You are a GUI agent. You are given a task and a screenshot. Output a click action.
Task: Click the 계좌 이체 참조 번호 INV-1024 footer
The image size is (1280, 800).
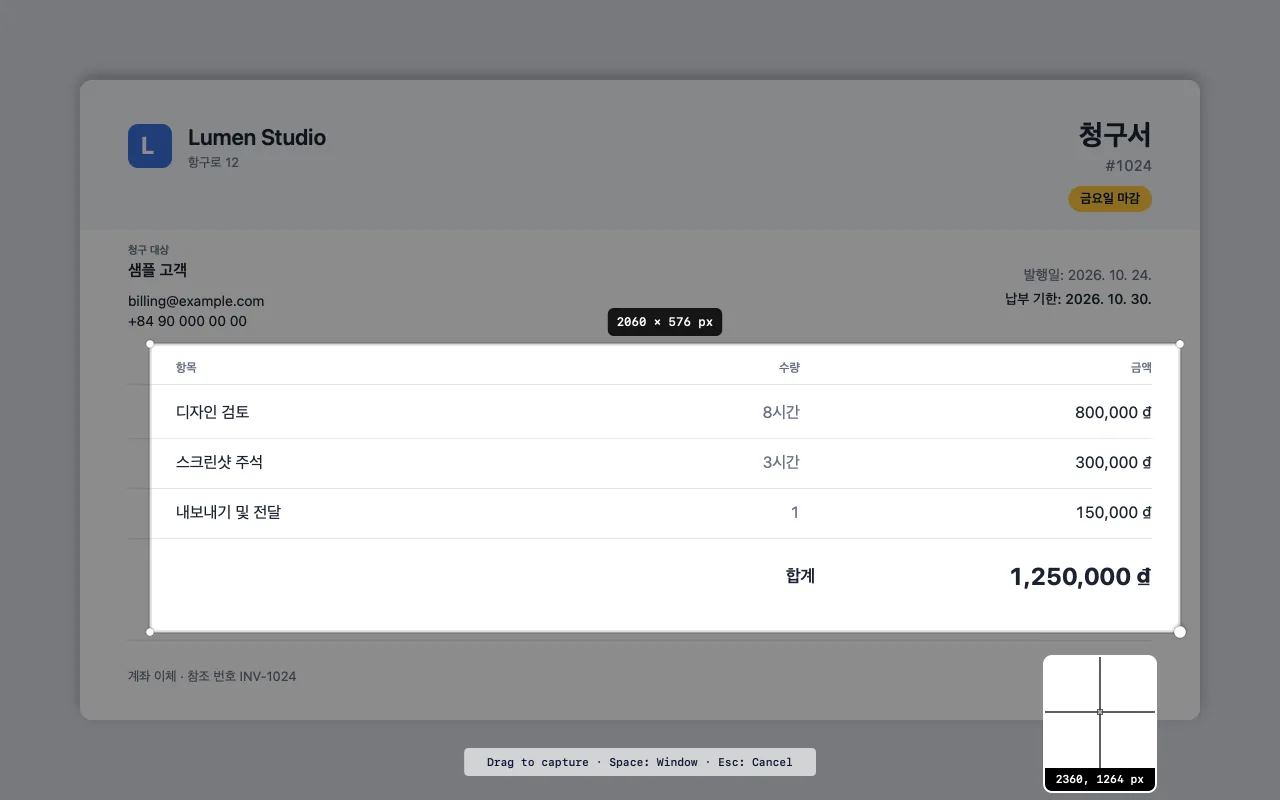point(212,676)
